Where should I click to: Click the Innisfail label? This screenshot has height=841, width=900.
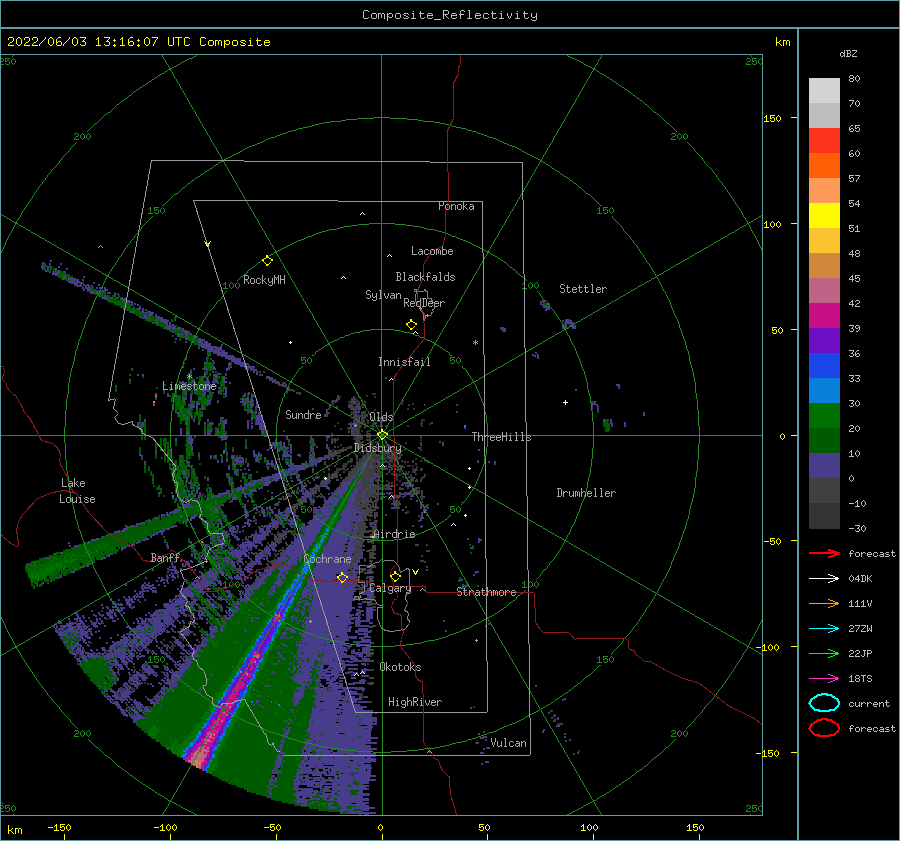click(404, 362)
